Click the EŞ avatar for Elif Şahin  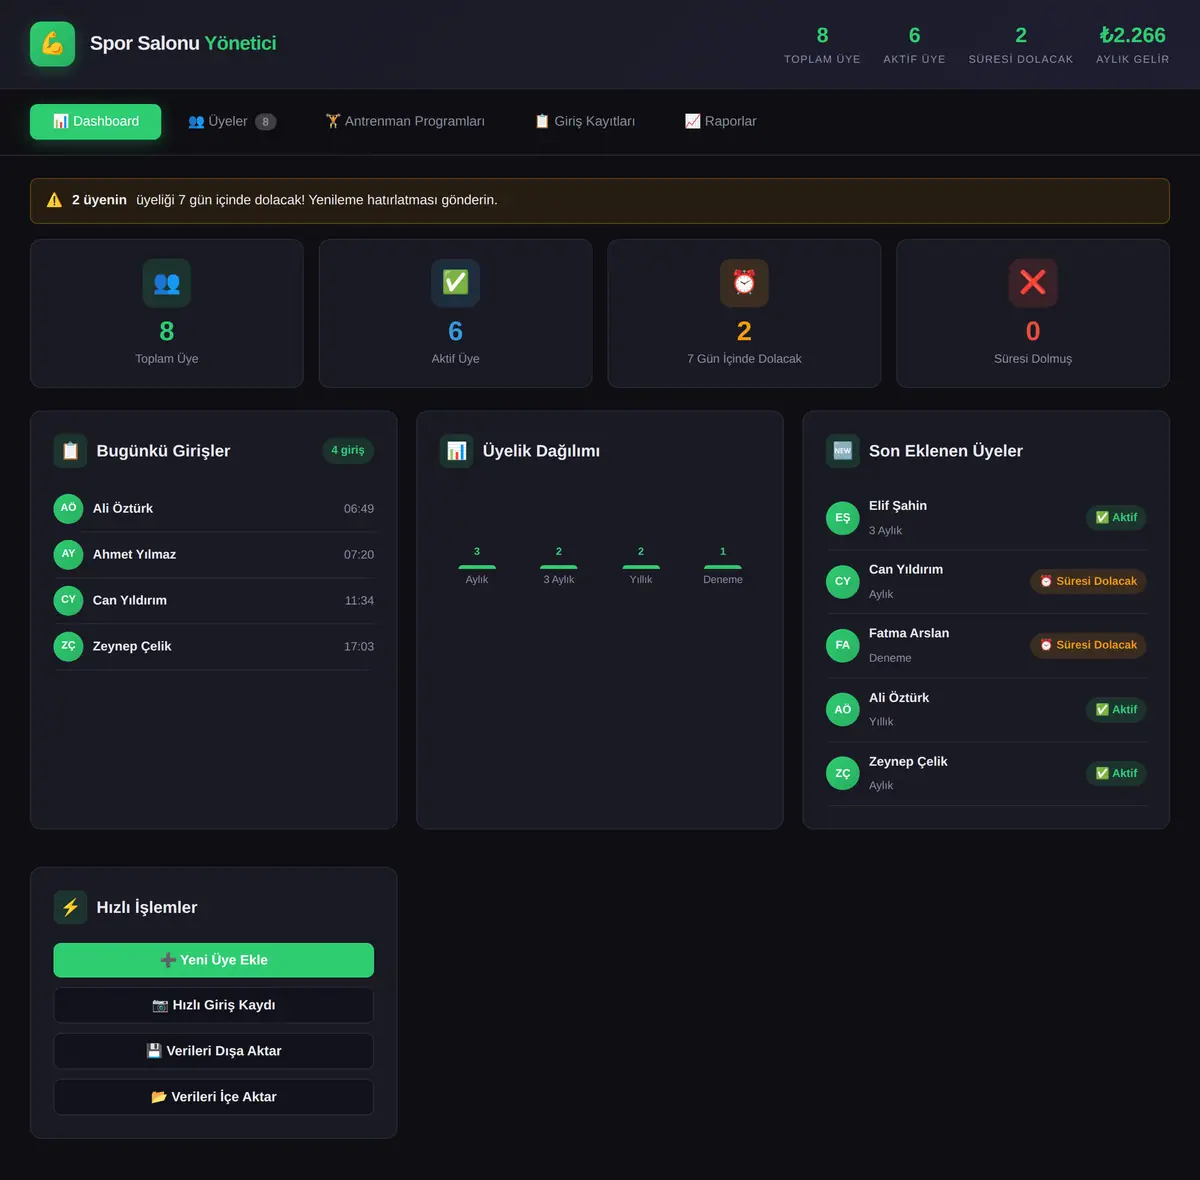pos(843,518)
